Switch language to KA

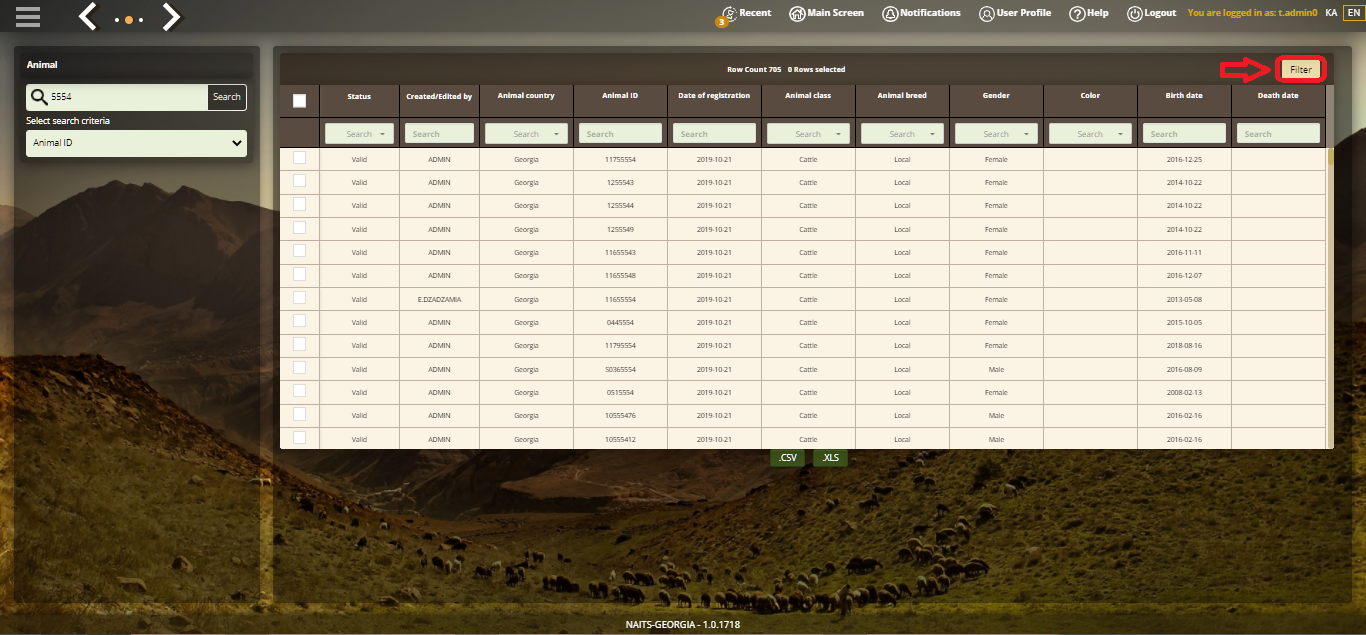pos(1331,13)
